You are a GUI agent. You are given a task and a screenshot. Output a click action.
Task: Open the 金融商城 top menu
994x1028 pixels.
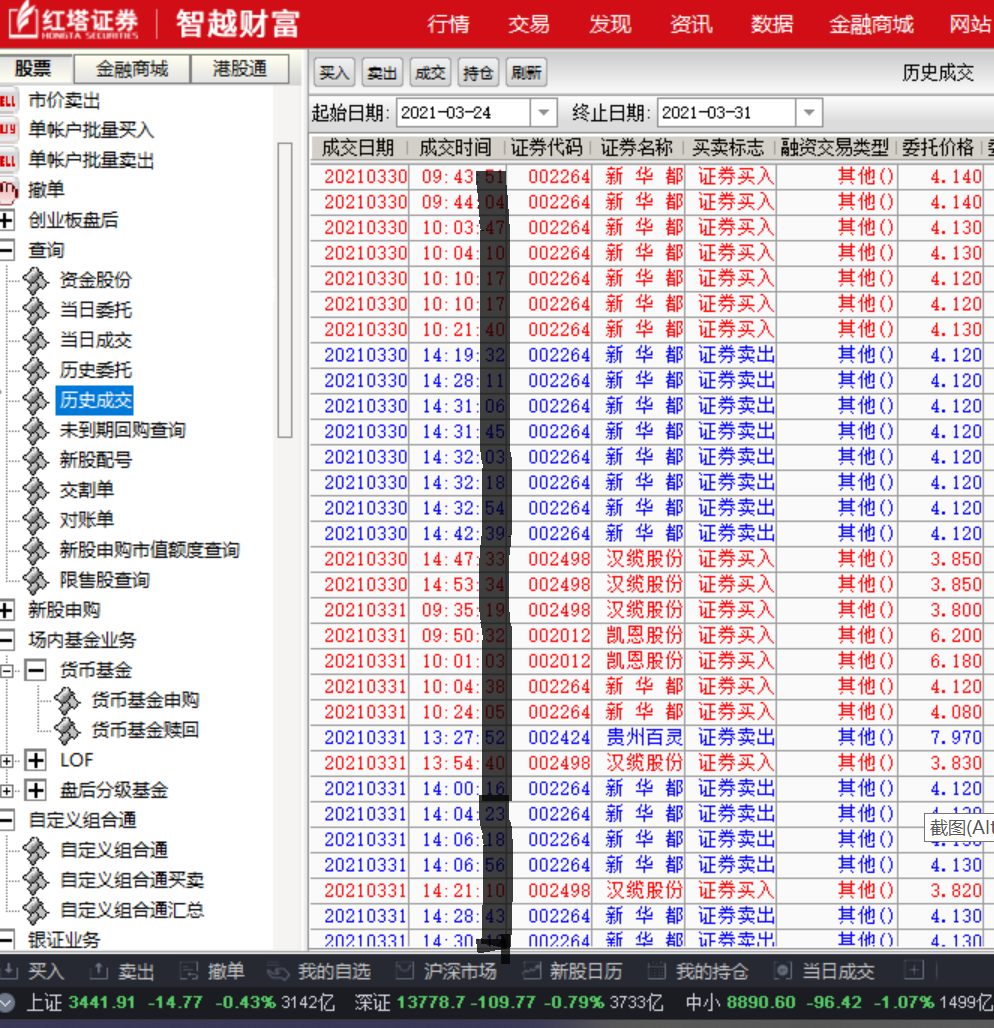(871, 25)
